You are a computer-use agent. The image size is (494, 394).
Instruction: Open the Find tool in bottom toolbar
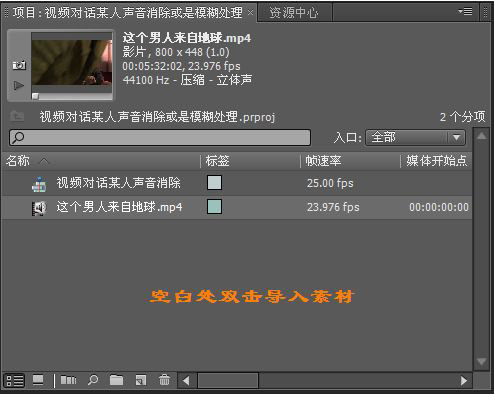coord(93,380)
